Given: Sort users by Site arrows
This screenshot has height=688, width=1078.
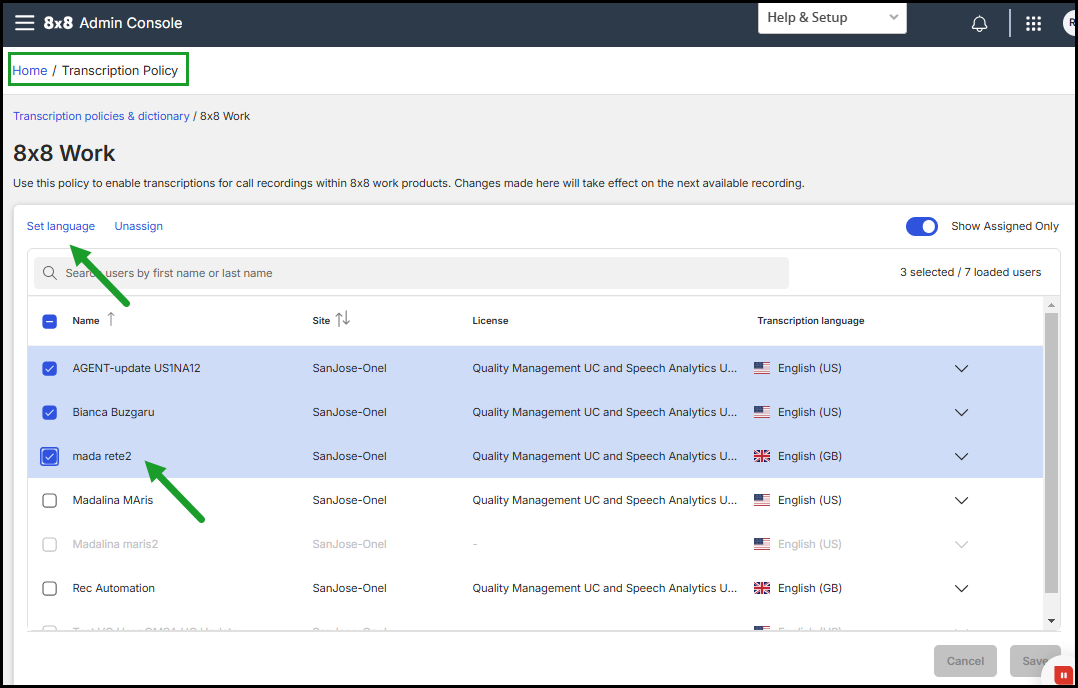Looking at the screenshot, I should [342, 320].
